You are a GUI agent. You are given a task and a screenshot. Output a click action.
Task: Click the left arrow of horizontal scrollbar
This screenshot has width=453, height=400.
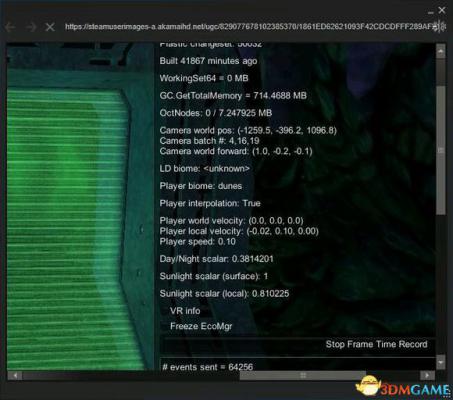coord(15,375)
